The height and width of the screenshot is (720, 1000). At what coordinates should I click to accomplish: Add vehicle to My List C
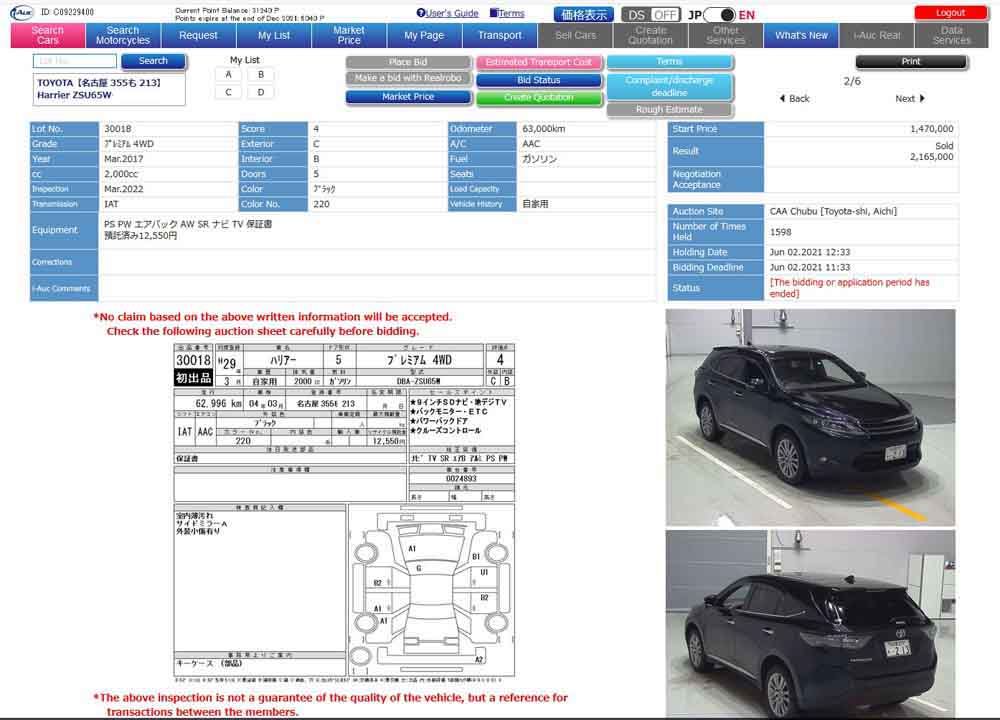coord(228,92)
